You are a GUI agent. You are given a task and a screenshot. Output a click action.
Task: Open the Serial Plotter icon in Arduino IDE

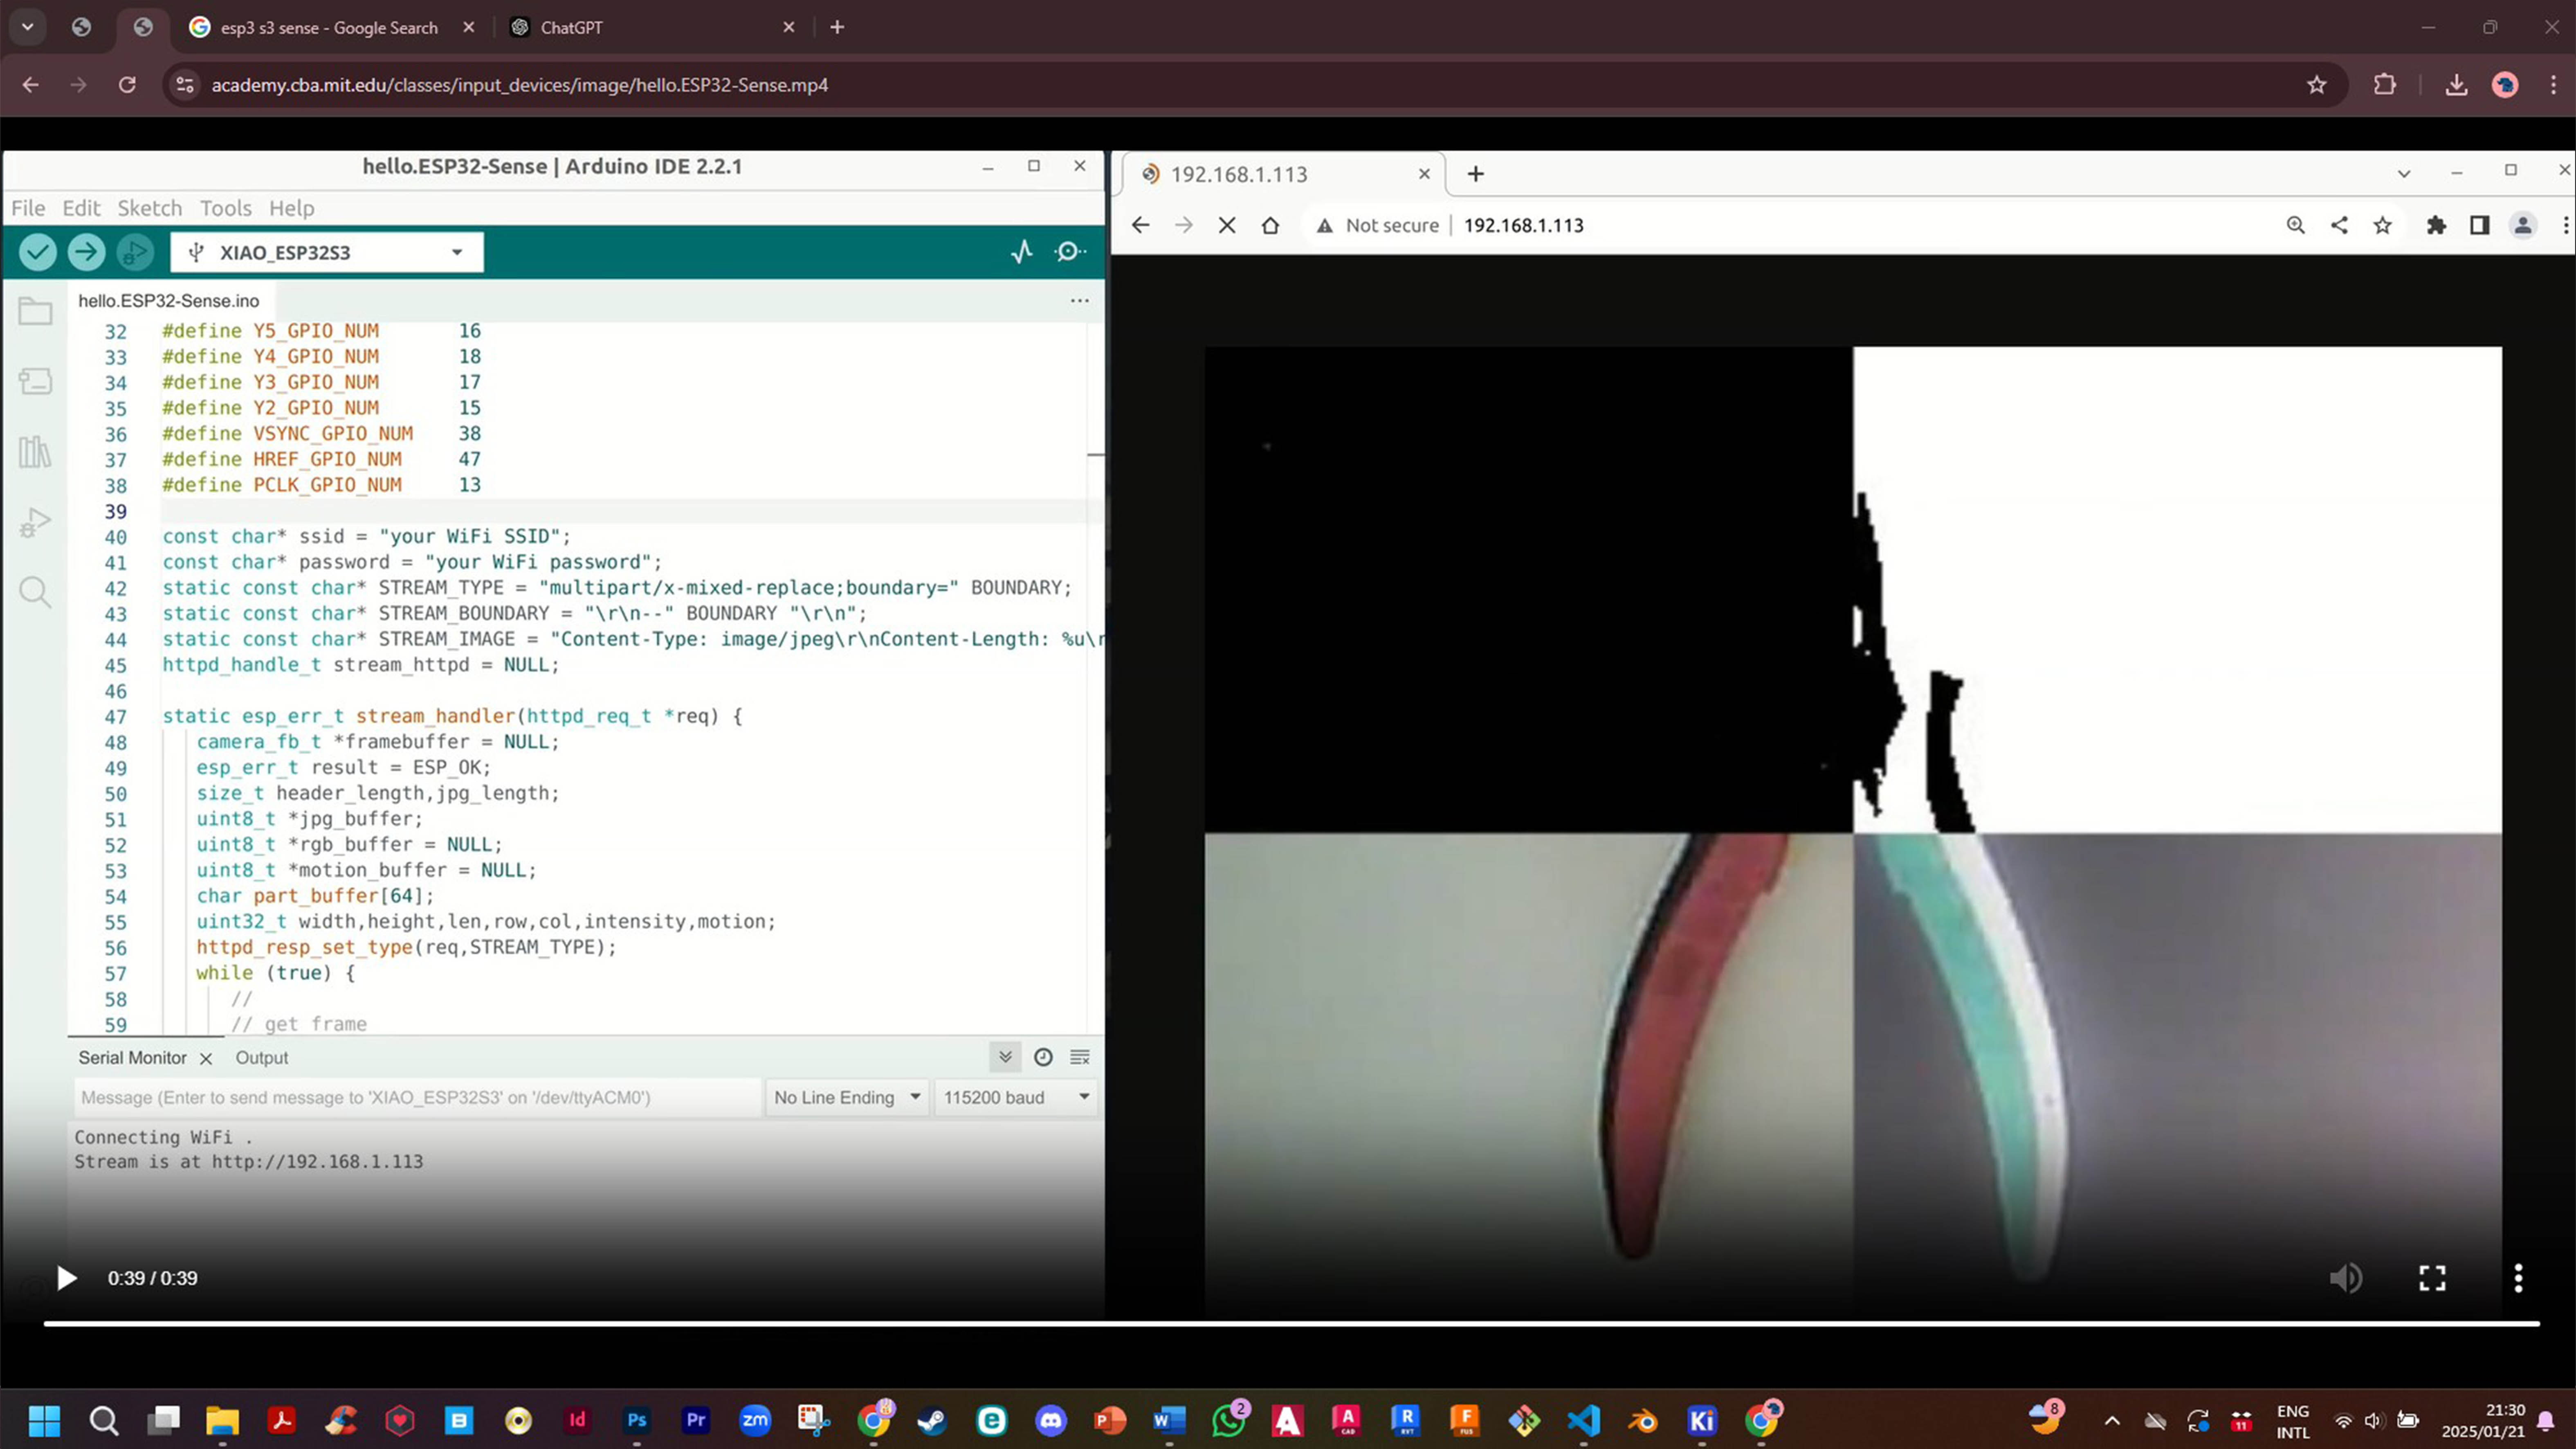1021,252
